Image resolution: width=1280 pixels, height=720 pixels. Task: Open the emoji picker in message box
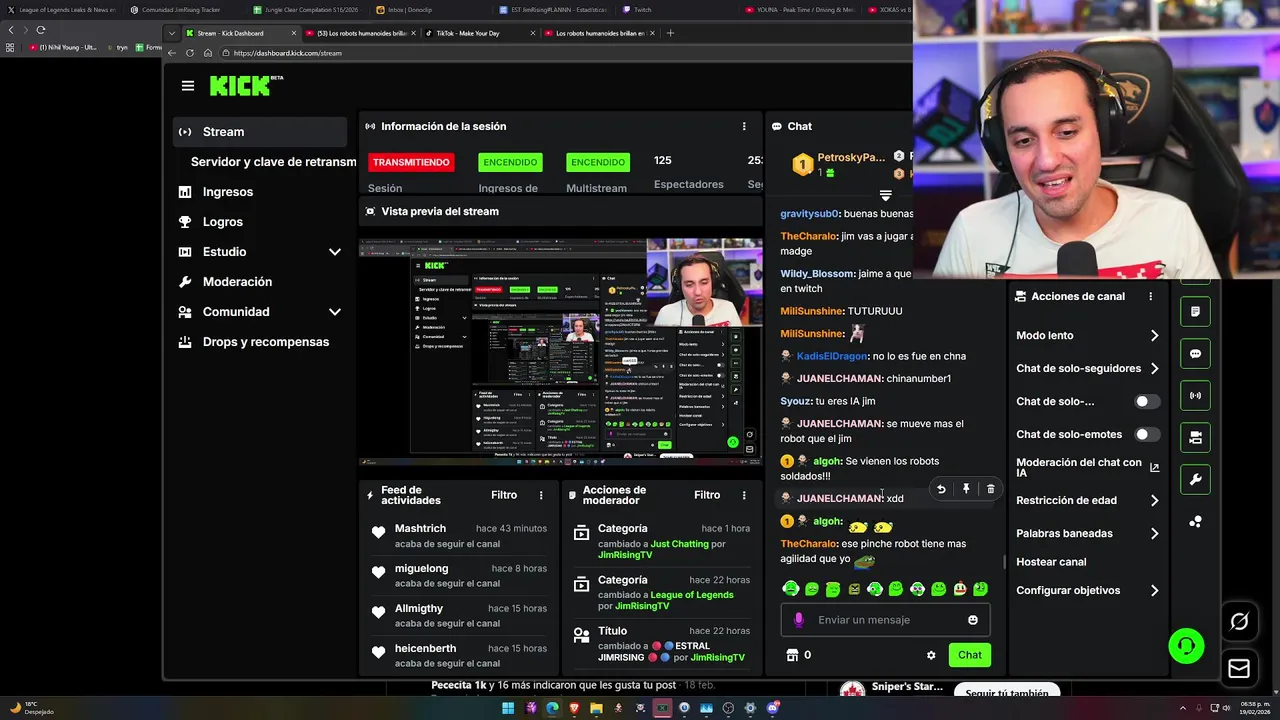point(973,620)
